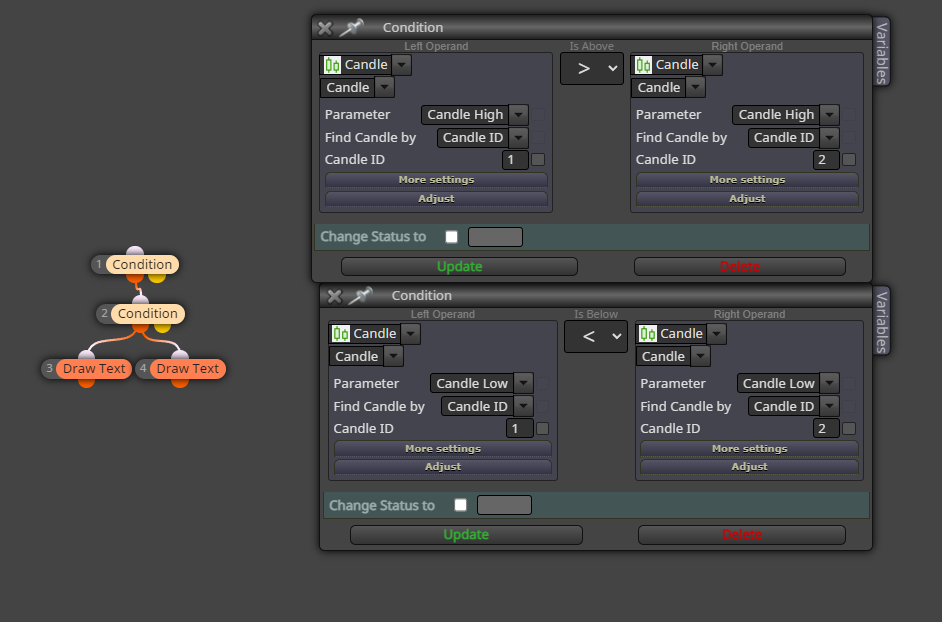Expand Candle Low parameter dropdown, lower Left Operand
Screen dimensions: 942x622
523,383
